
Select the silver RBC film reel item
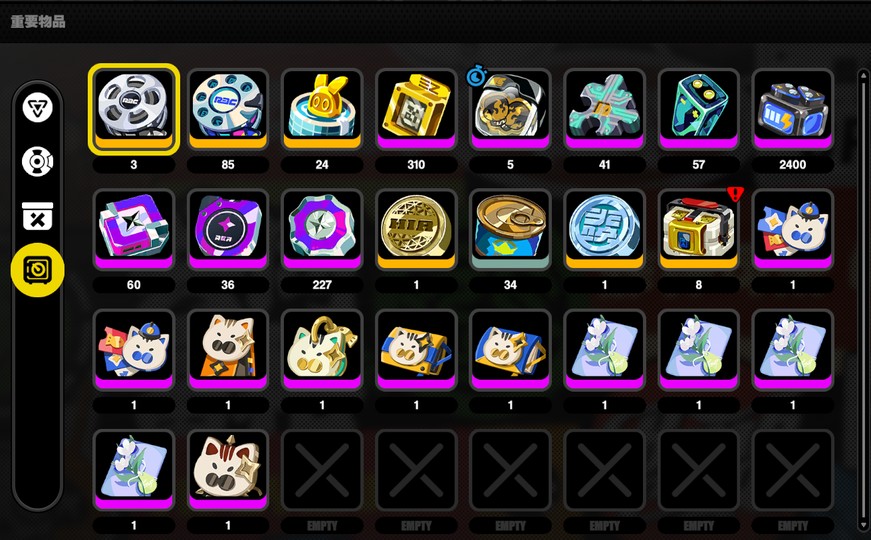133,109
